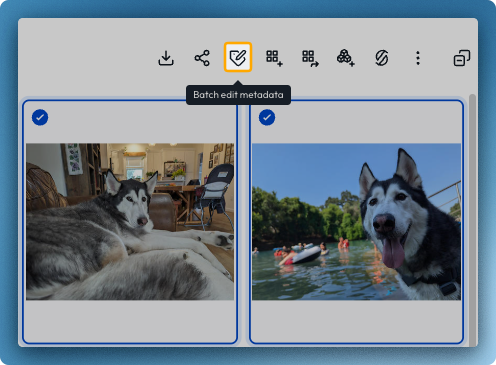Click the grid-with-arrow move to collection icon
This screenshot has height=365, width=496.
(310, 58)
